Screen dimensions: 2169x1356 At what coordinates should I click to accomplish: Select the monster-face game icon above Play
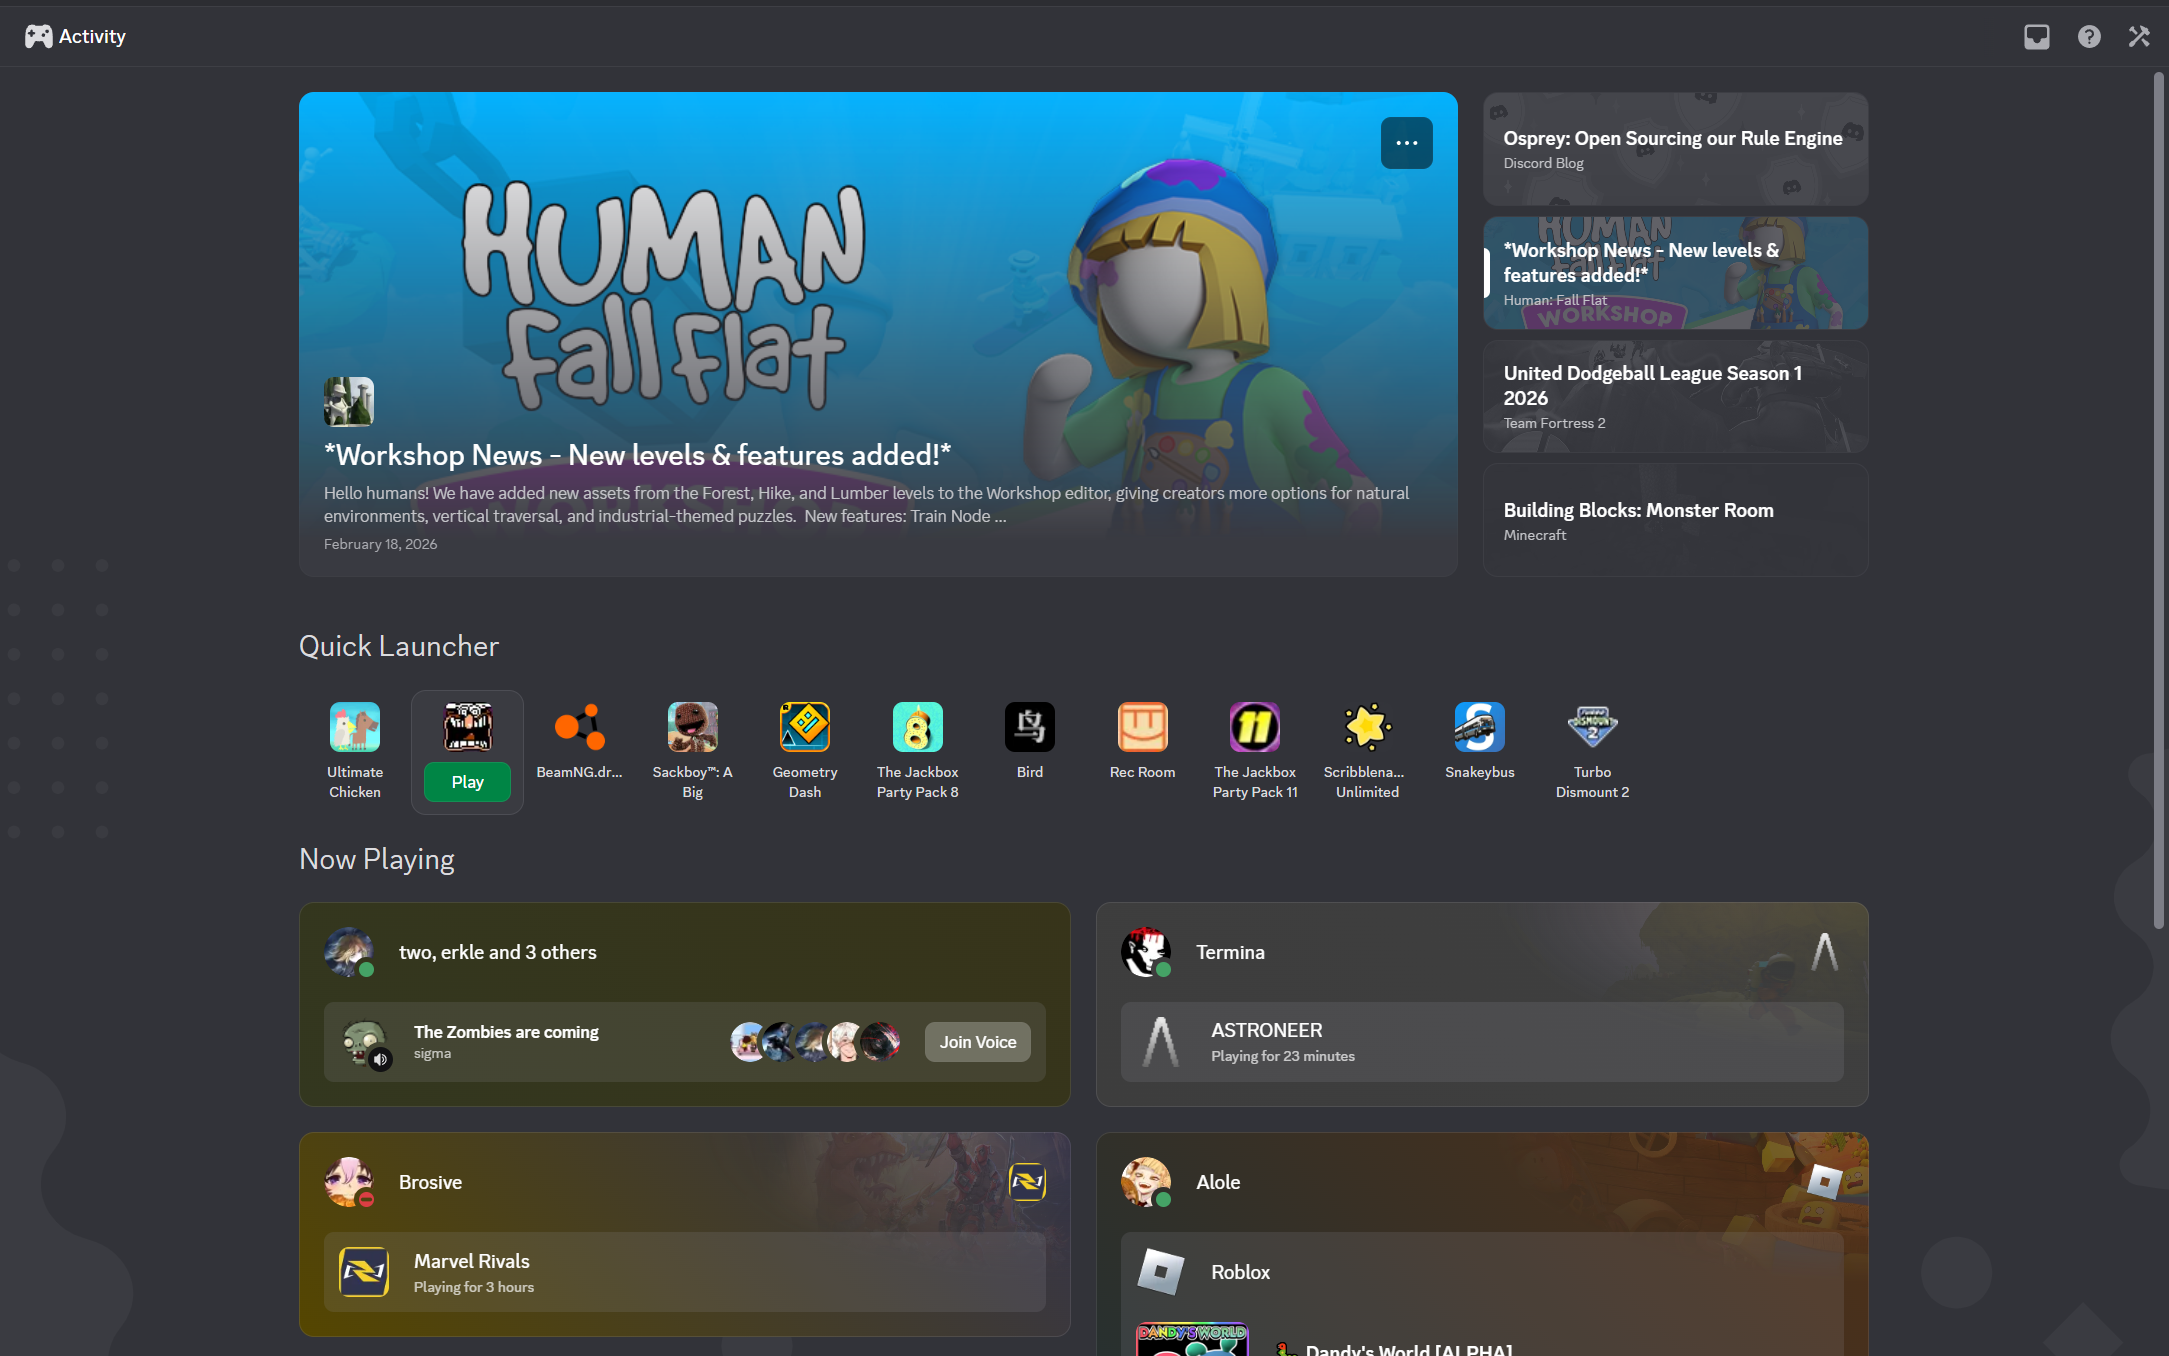[x=467, y=727]
